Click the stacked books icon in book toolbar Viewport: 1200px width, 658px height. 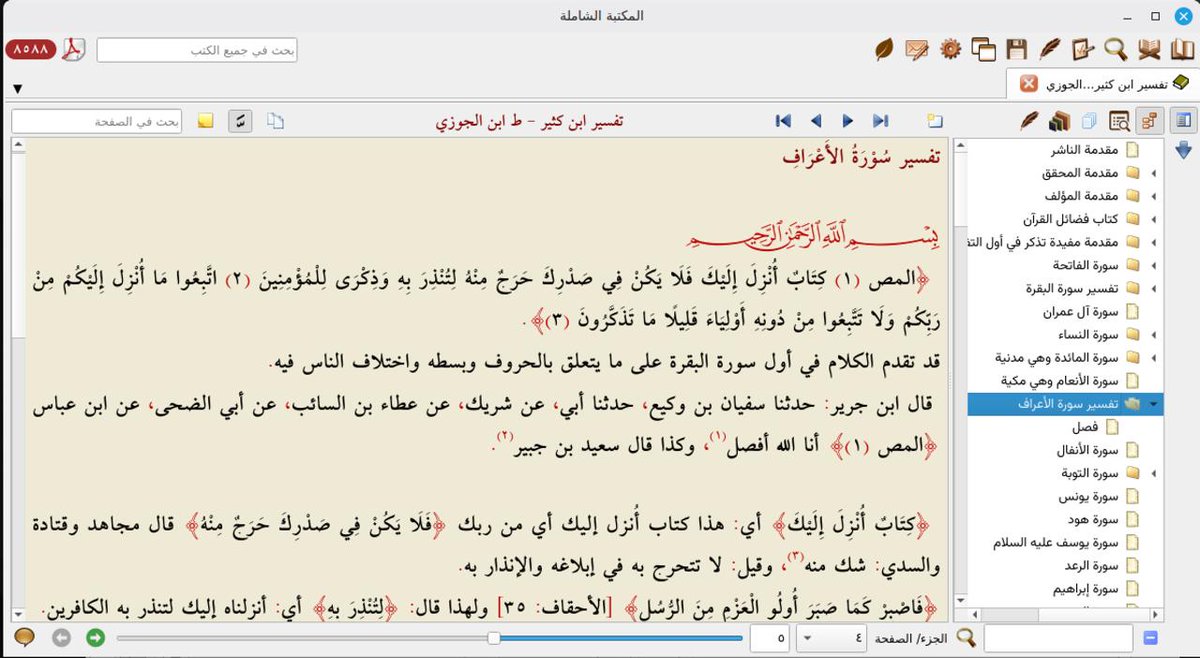1060,121
